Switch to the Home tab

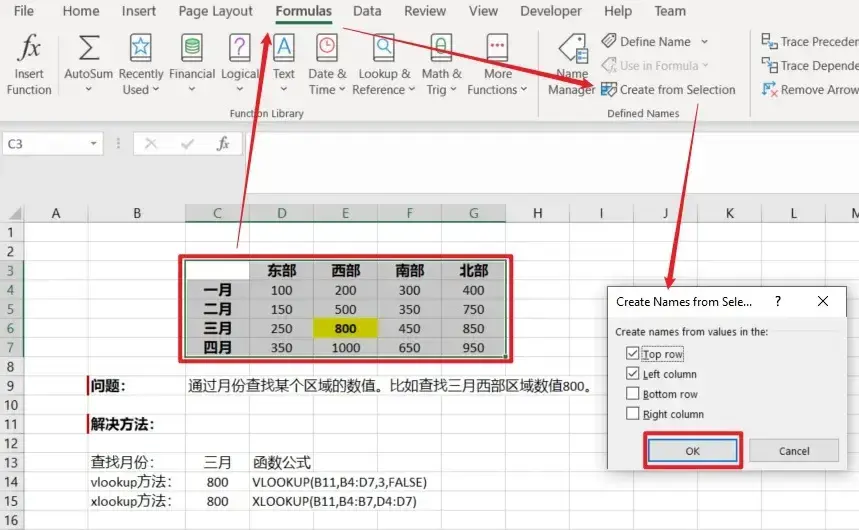pyautogui.click(x=81, y=11)
